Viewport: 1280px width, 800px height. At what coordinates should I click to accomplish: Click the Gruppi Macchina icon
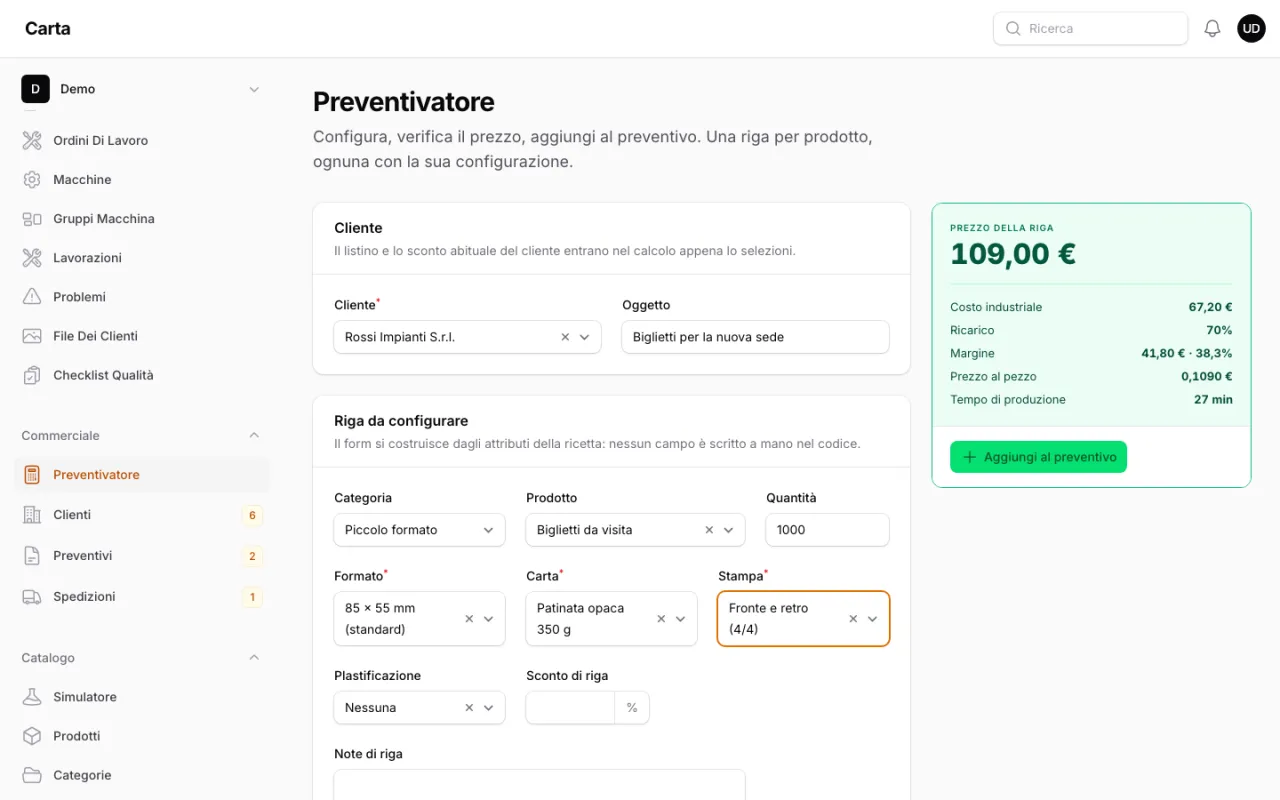[x=32, y=219]
